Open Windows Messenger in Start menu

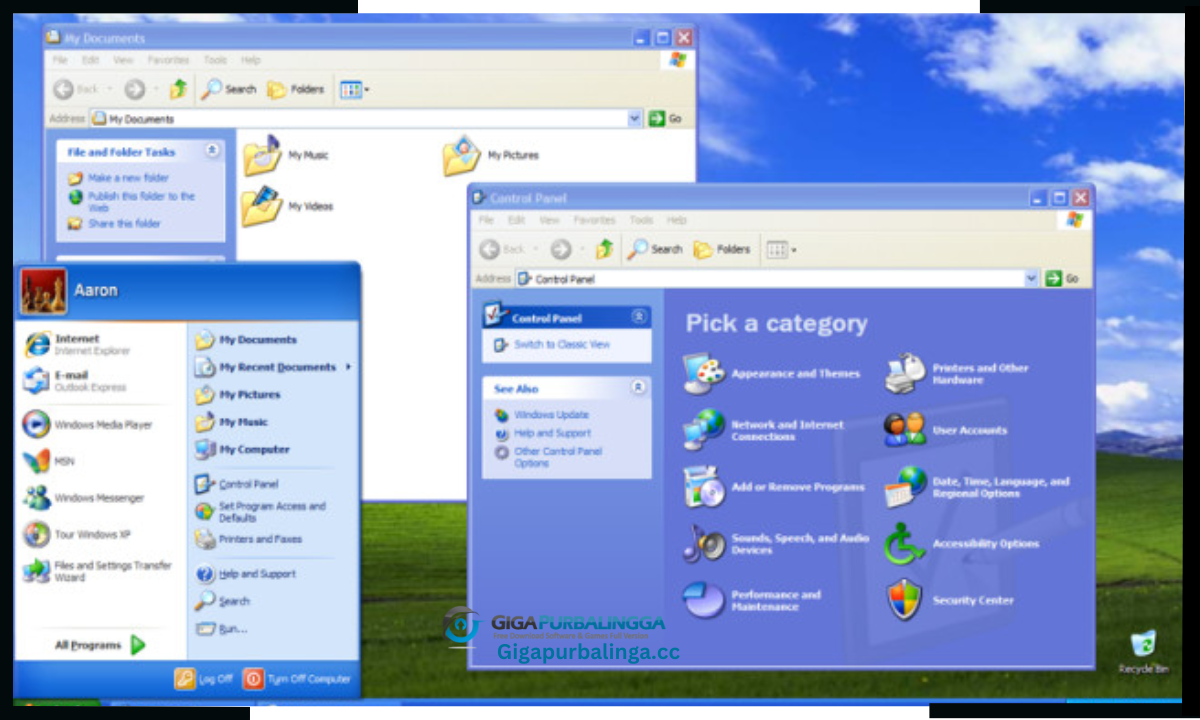[84, 498]
